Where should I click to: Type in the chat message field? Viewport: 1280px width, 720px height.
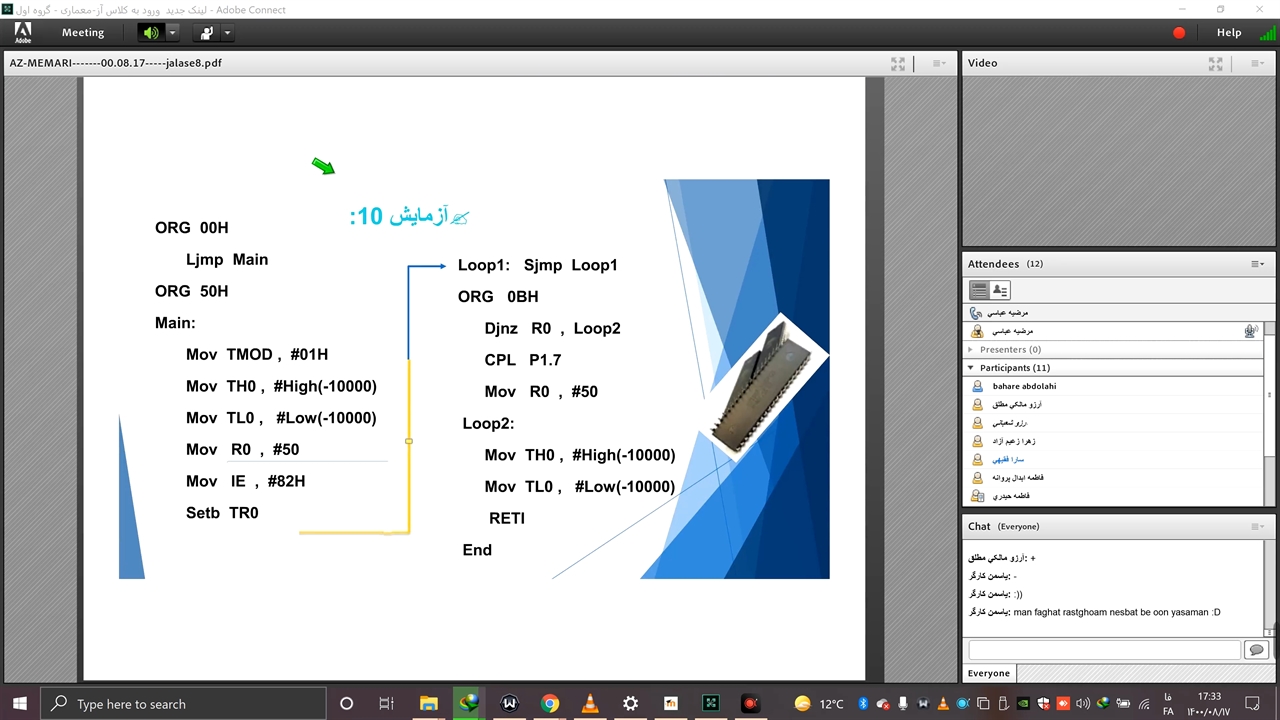[x=1104, y=650]
